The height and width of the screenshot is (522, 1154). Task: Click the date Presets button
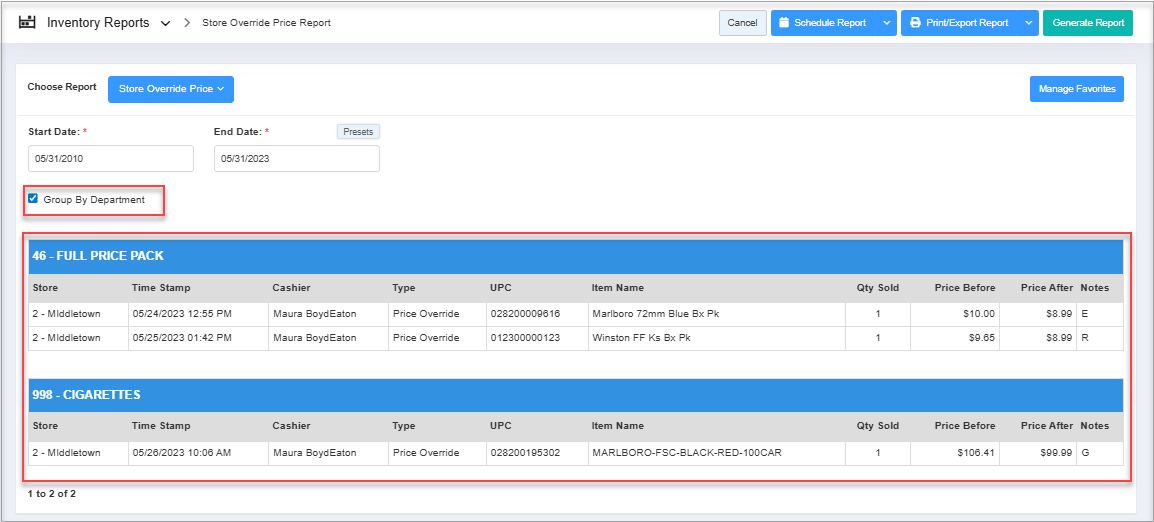[x=358, y=132]
